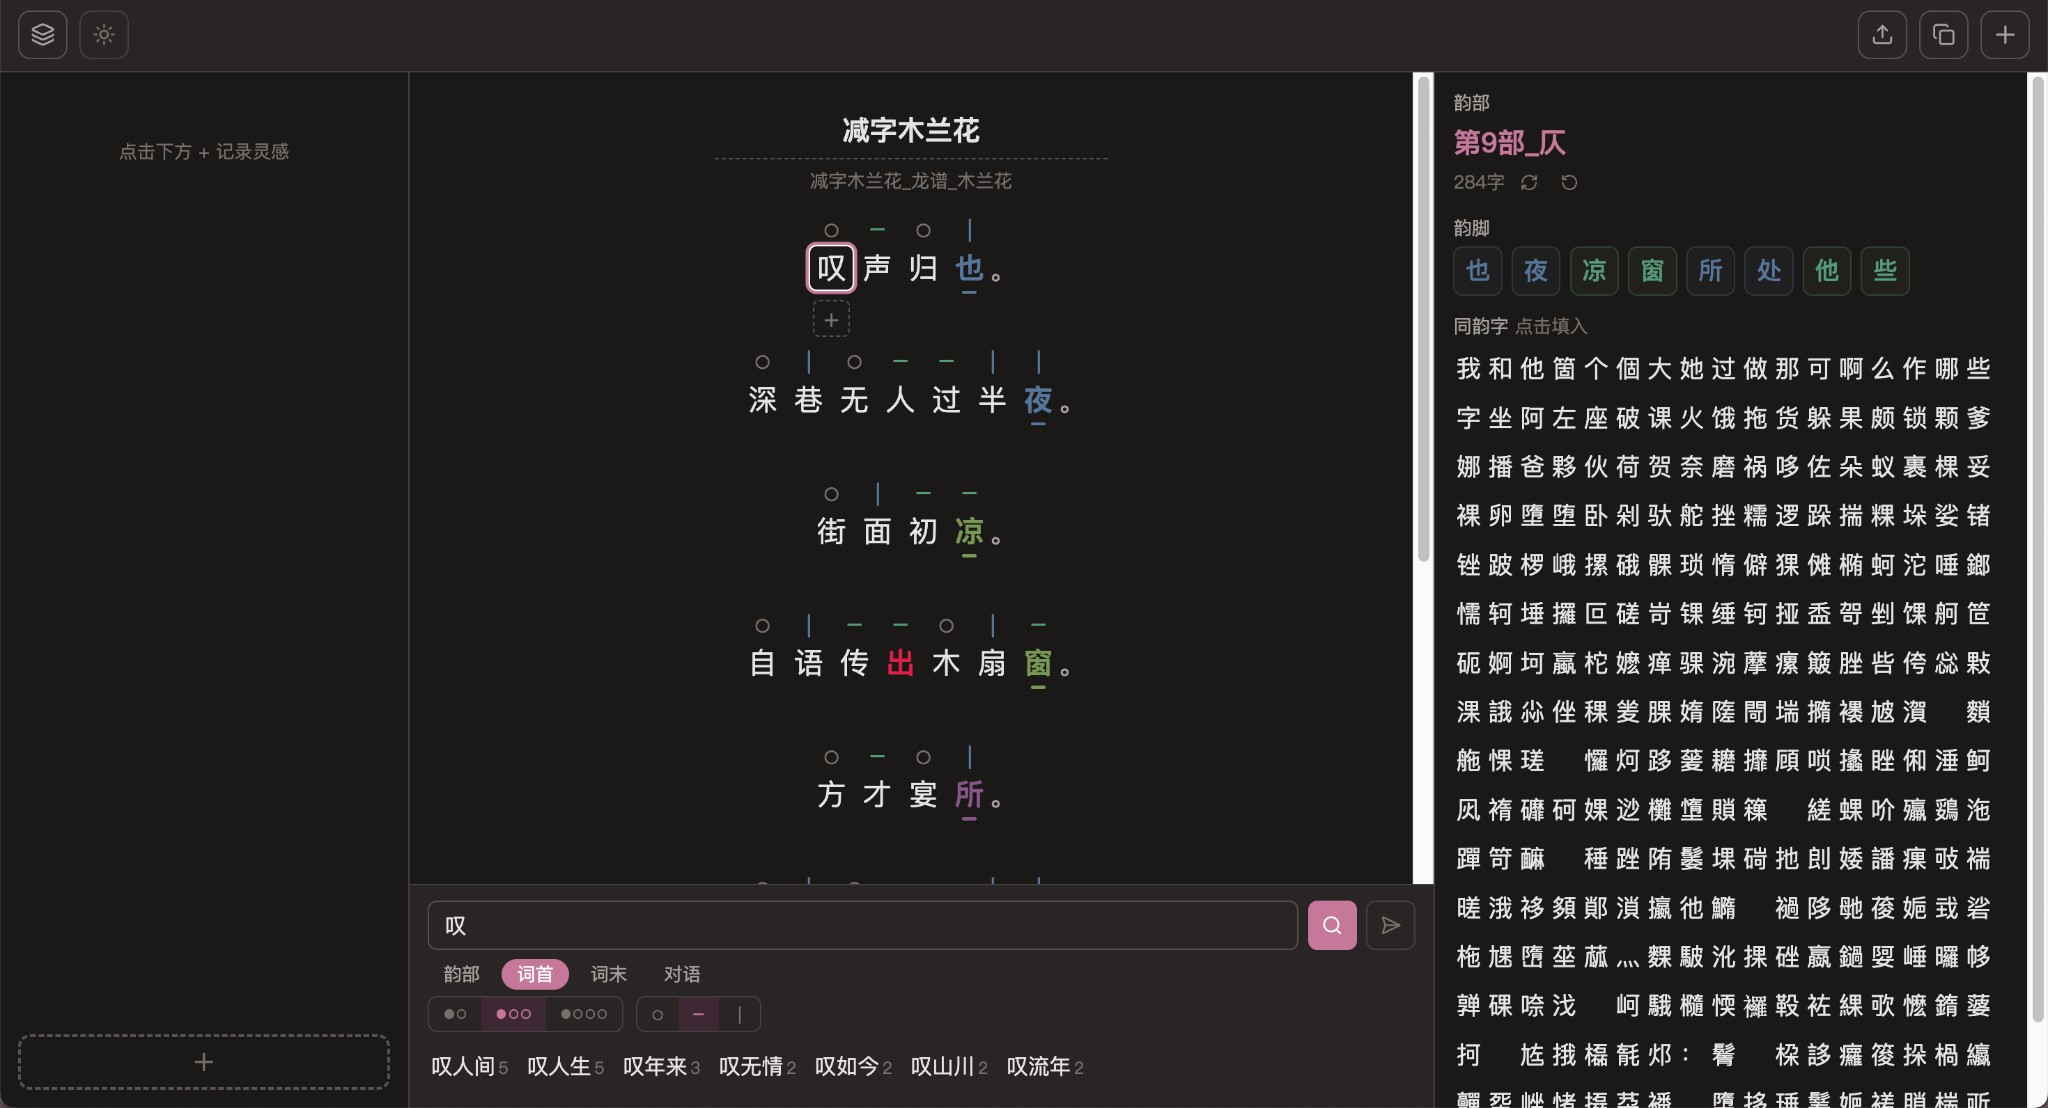Send query via the arrow icon
This screenshot has width=2048, height=1108.
coord(1390,924)
